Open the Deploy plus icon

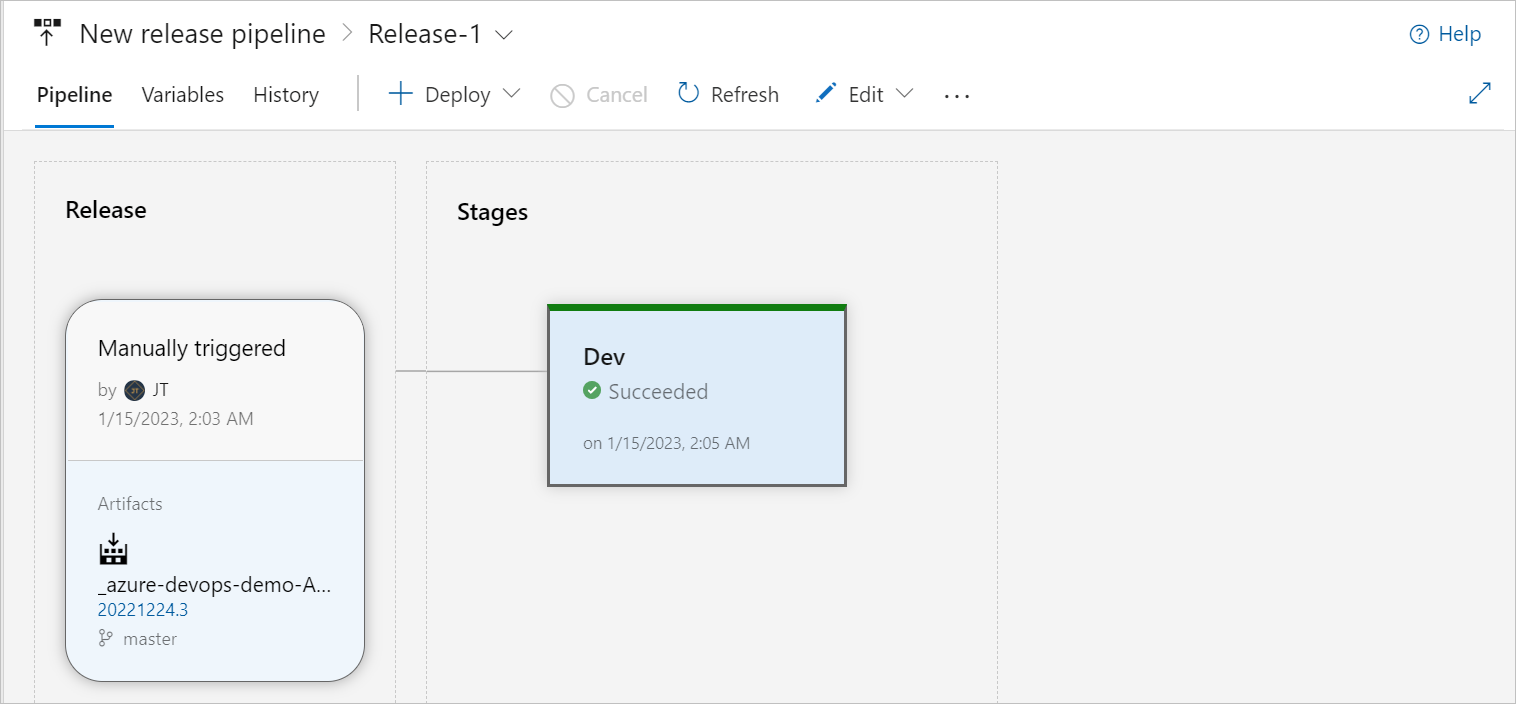[400, 93]
